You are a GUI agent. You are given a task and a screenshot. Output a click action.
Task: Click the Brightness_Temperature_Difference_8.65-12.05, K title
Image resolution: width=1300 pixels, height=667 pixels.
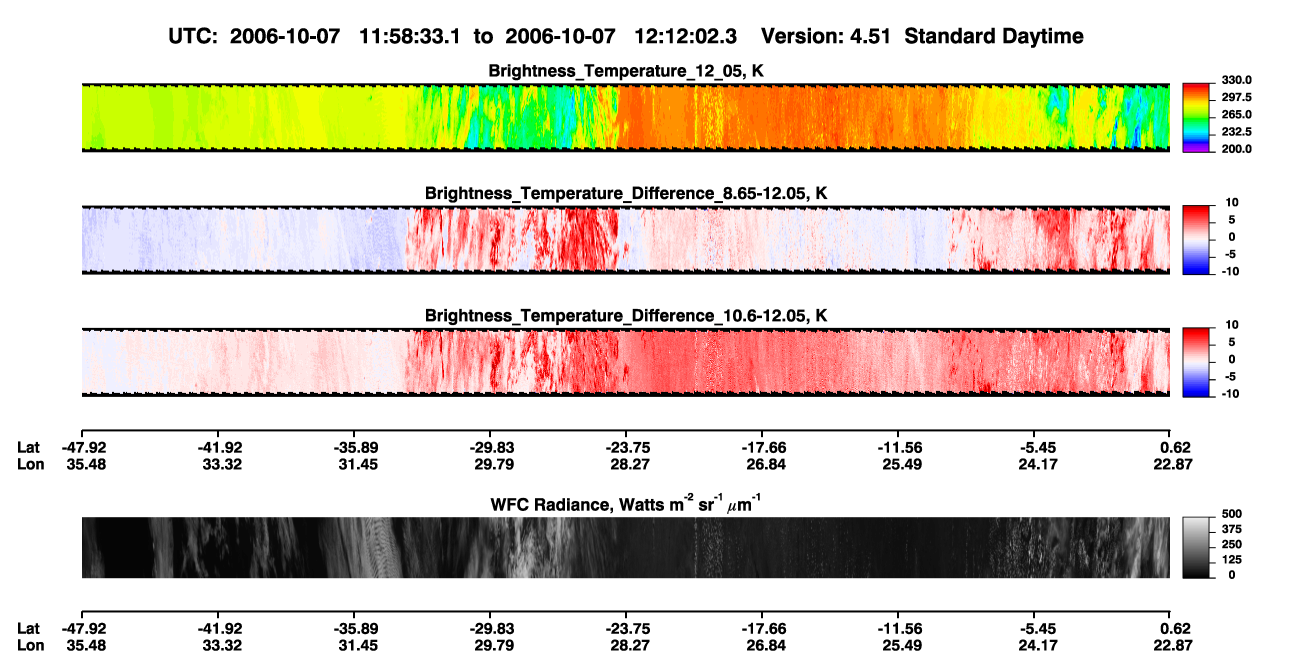pos(626,193)
